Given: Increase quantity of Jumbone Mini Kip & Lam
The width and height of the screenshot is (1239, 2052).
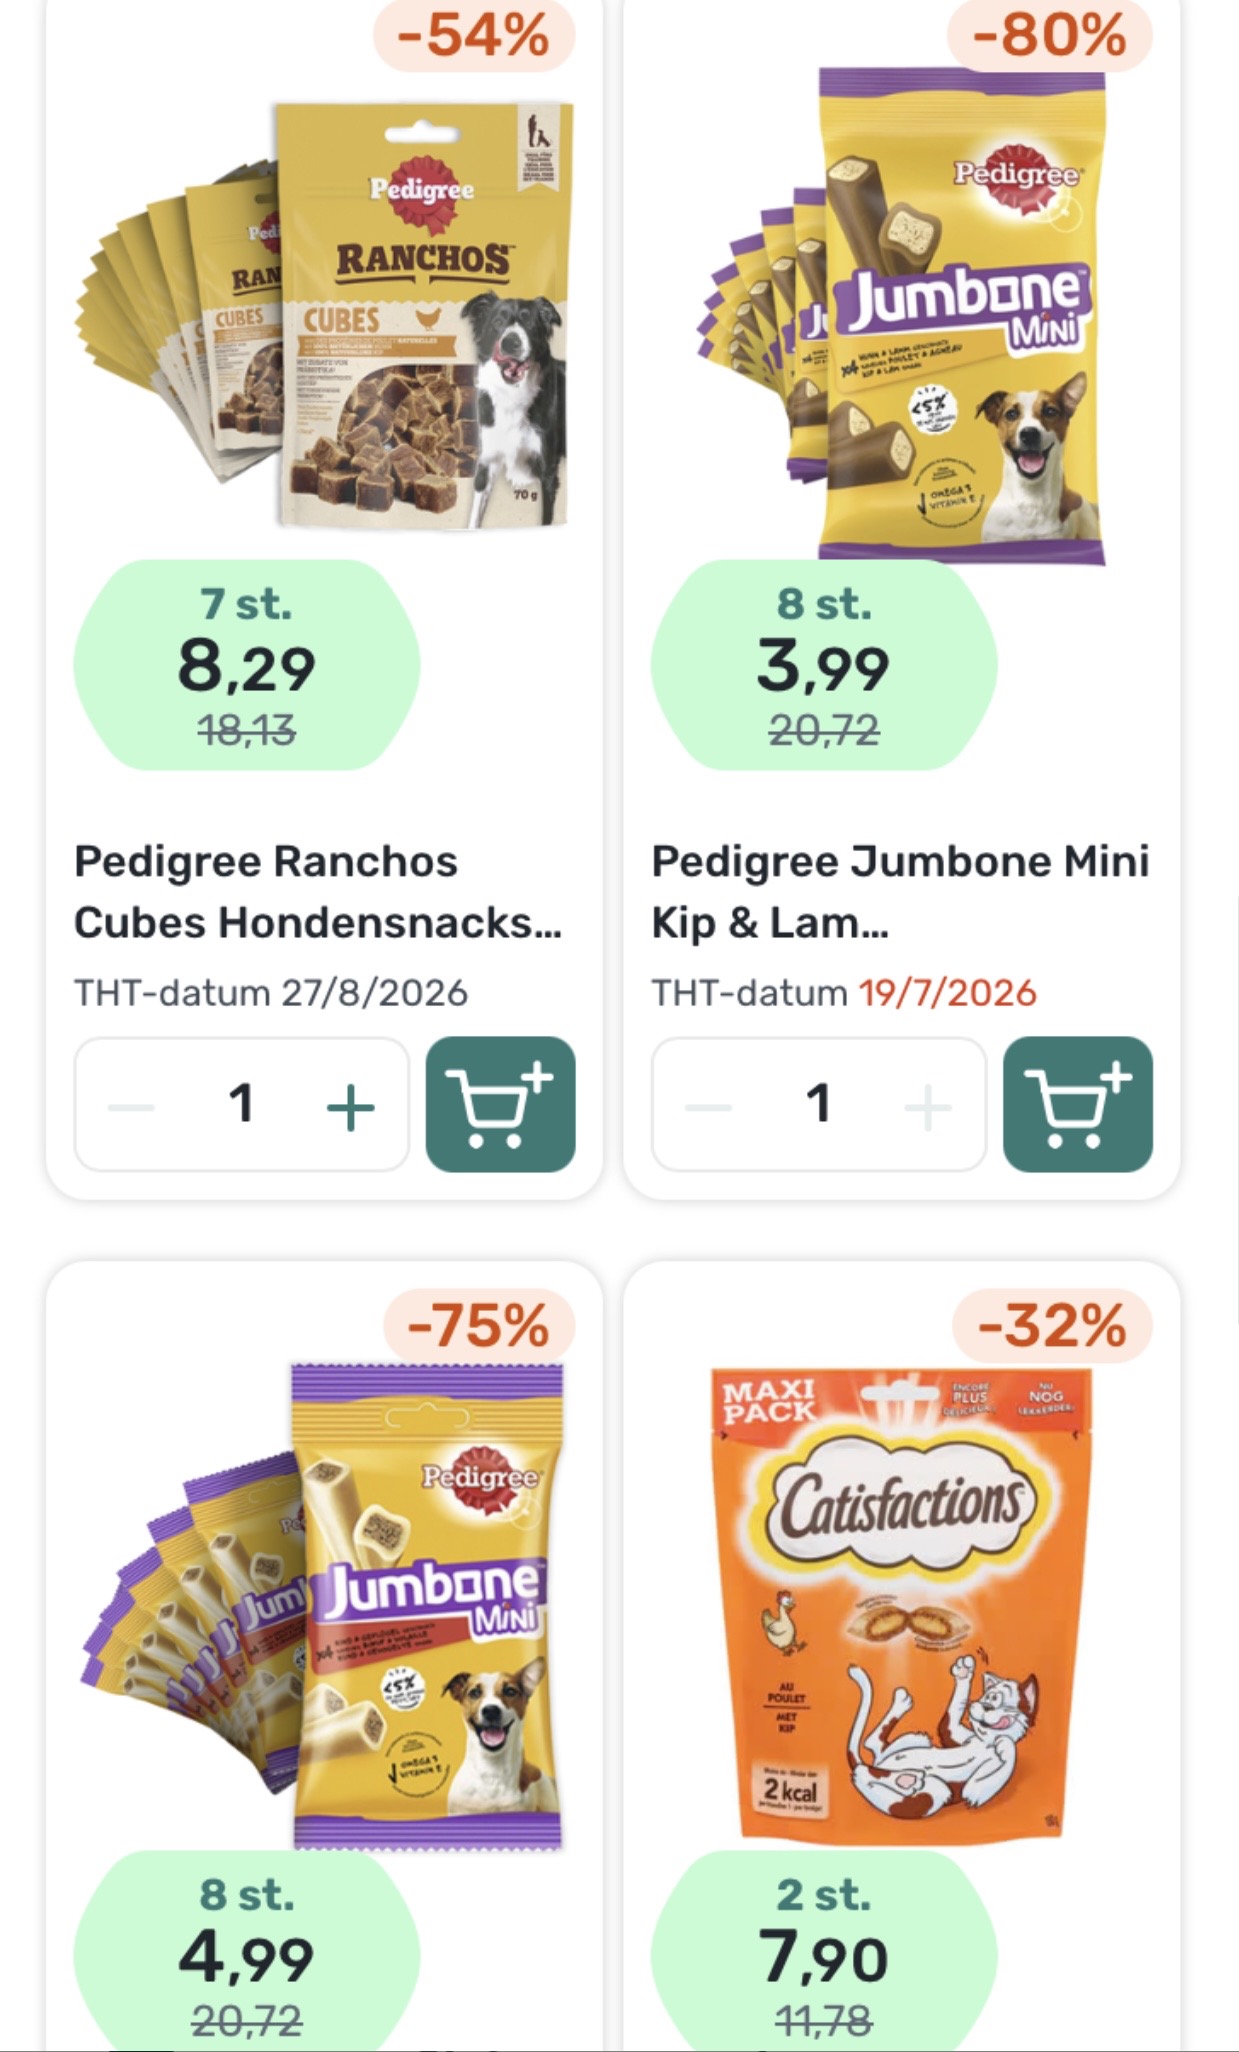Looking at the screenshot, I should (x=928, y=1107).
